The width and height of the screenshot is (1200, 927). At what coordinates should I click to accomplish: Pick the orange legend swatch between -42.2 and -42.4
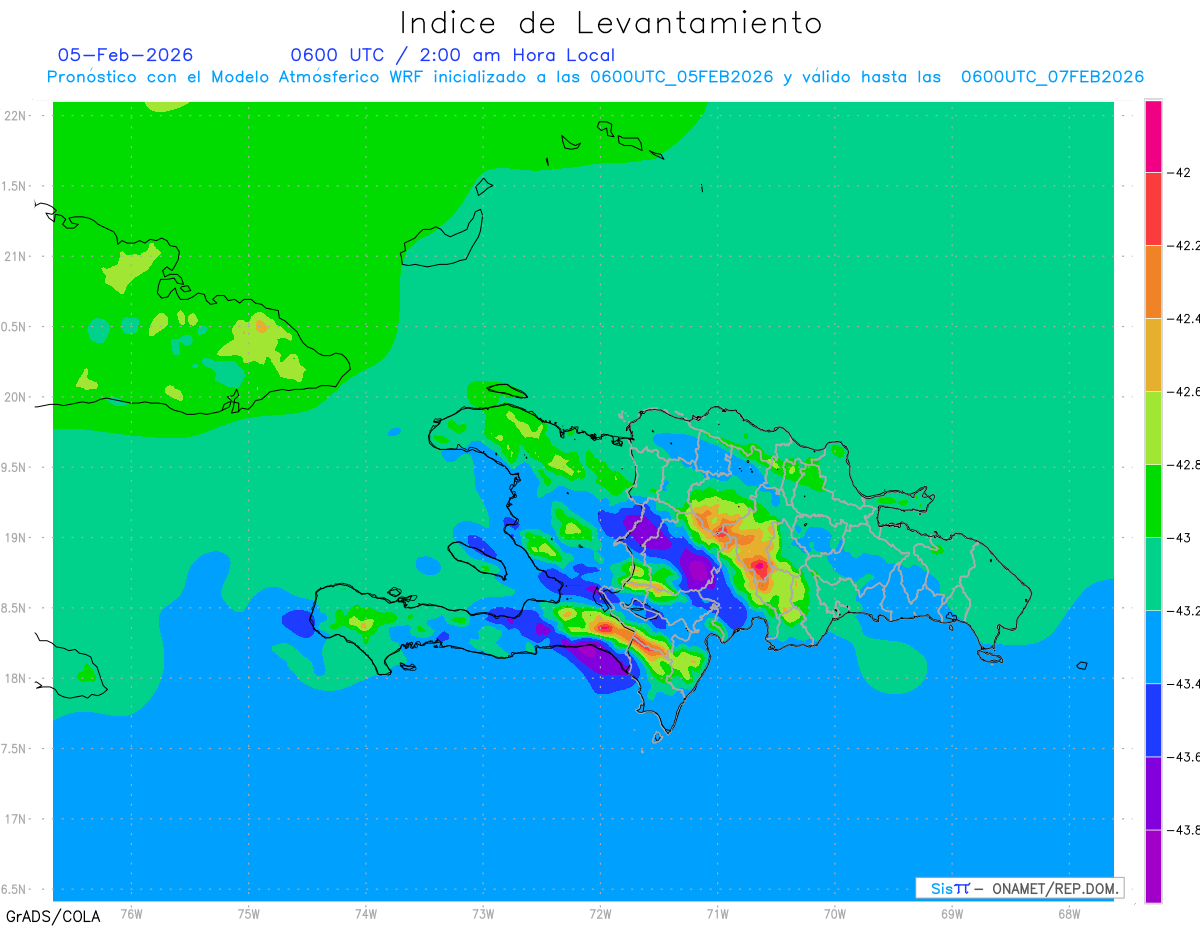(x=1153, y=281)
